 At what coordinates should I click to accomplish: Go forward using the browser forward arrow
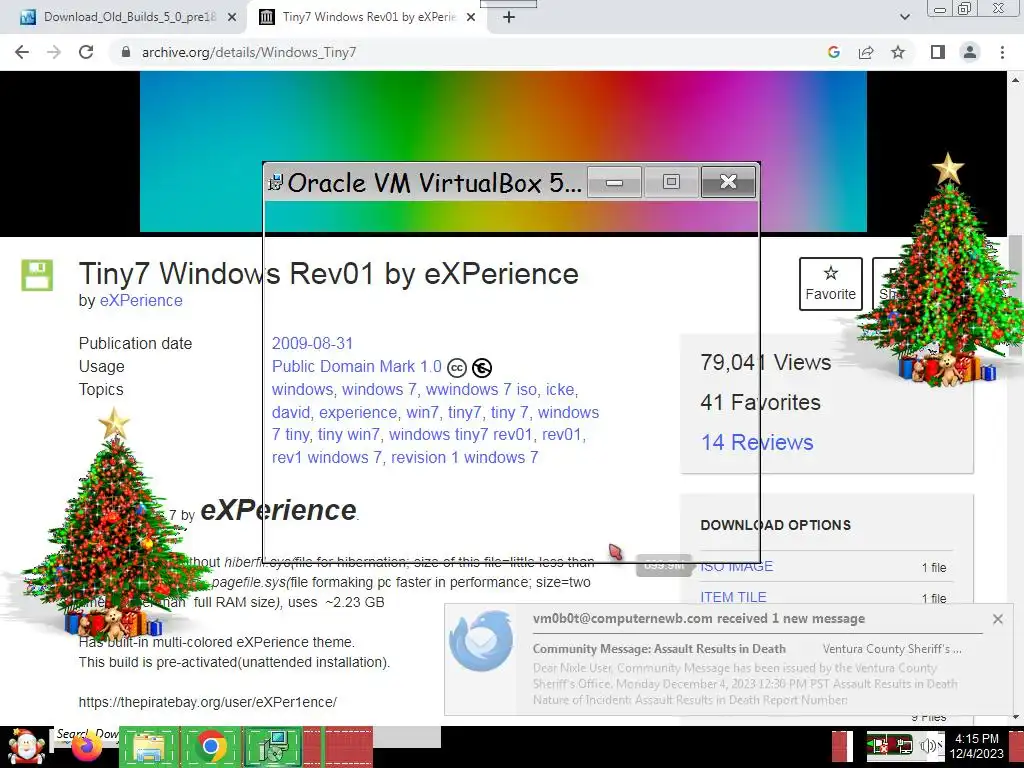pos(54,52)
